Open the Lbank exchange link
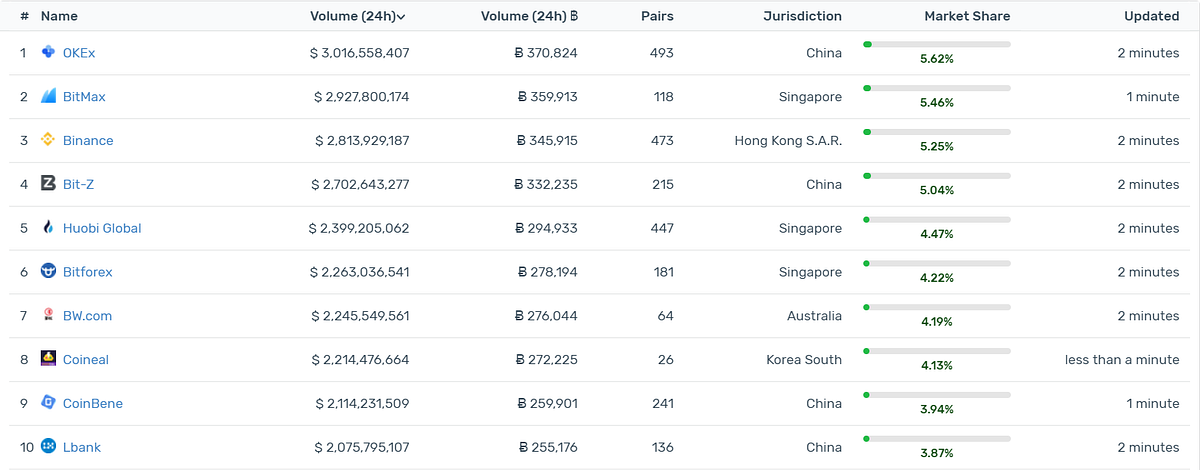 (x=82, y=448)
